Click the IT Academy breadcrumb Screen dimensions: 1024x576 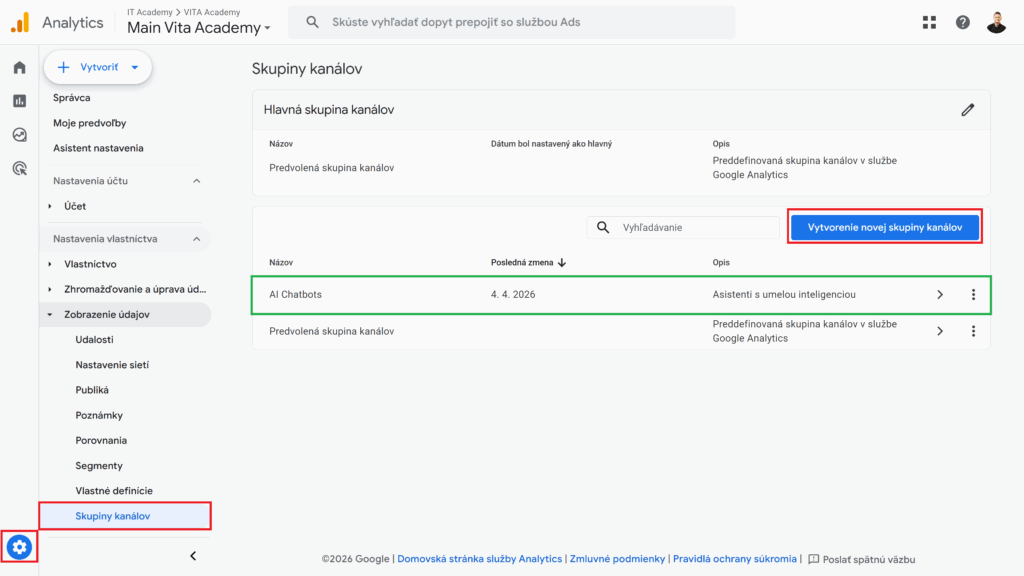point(150,12)
